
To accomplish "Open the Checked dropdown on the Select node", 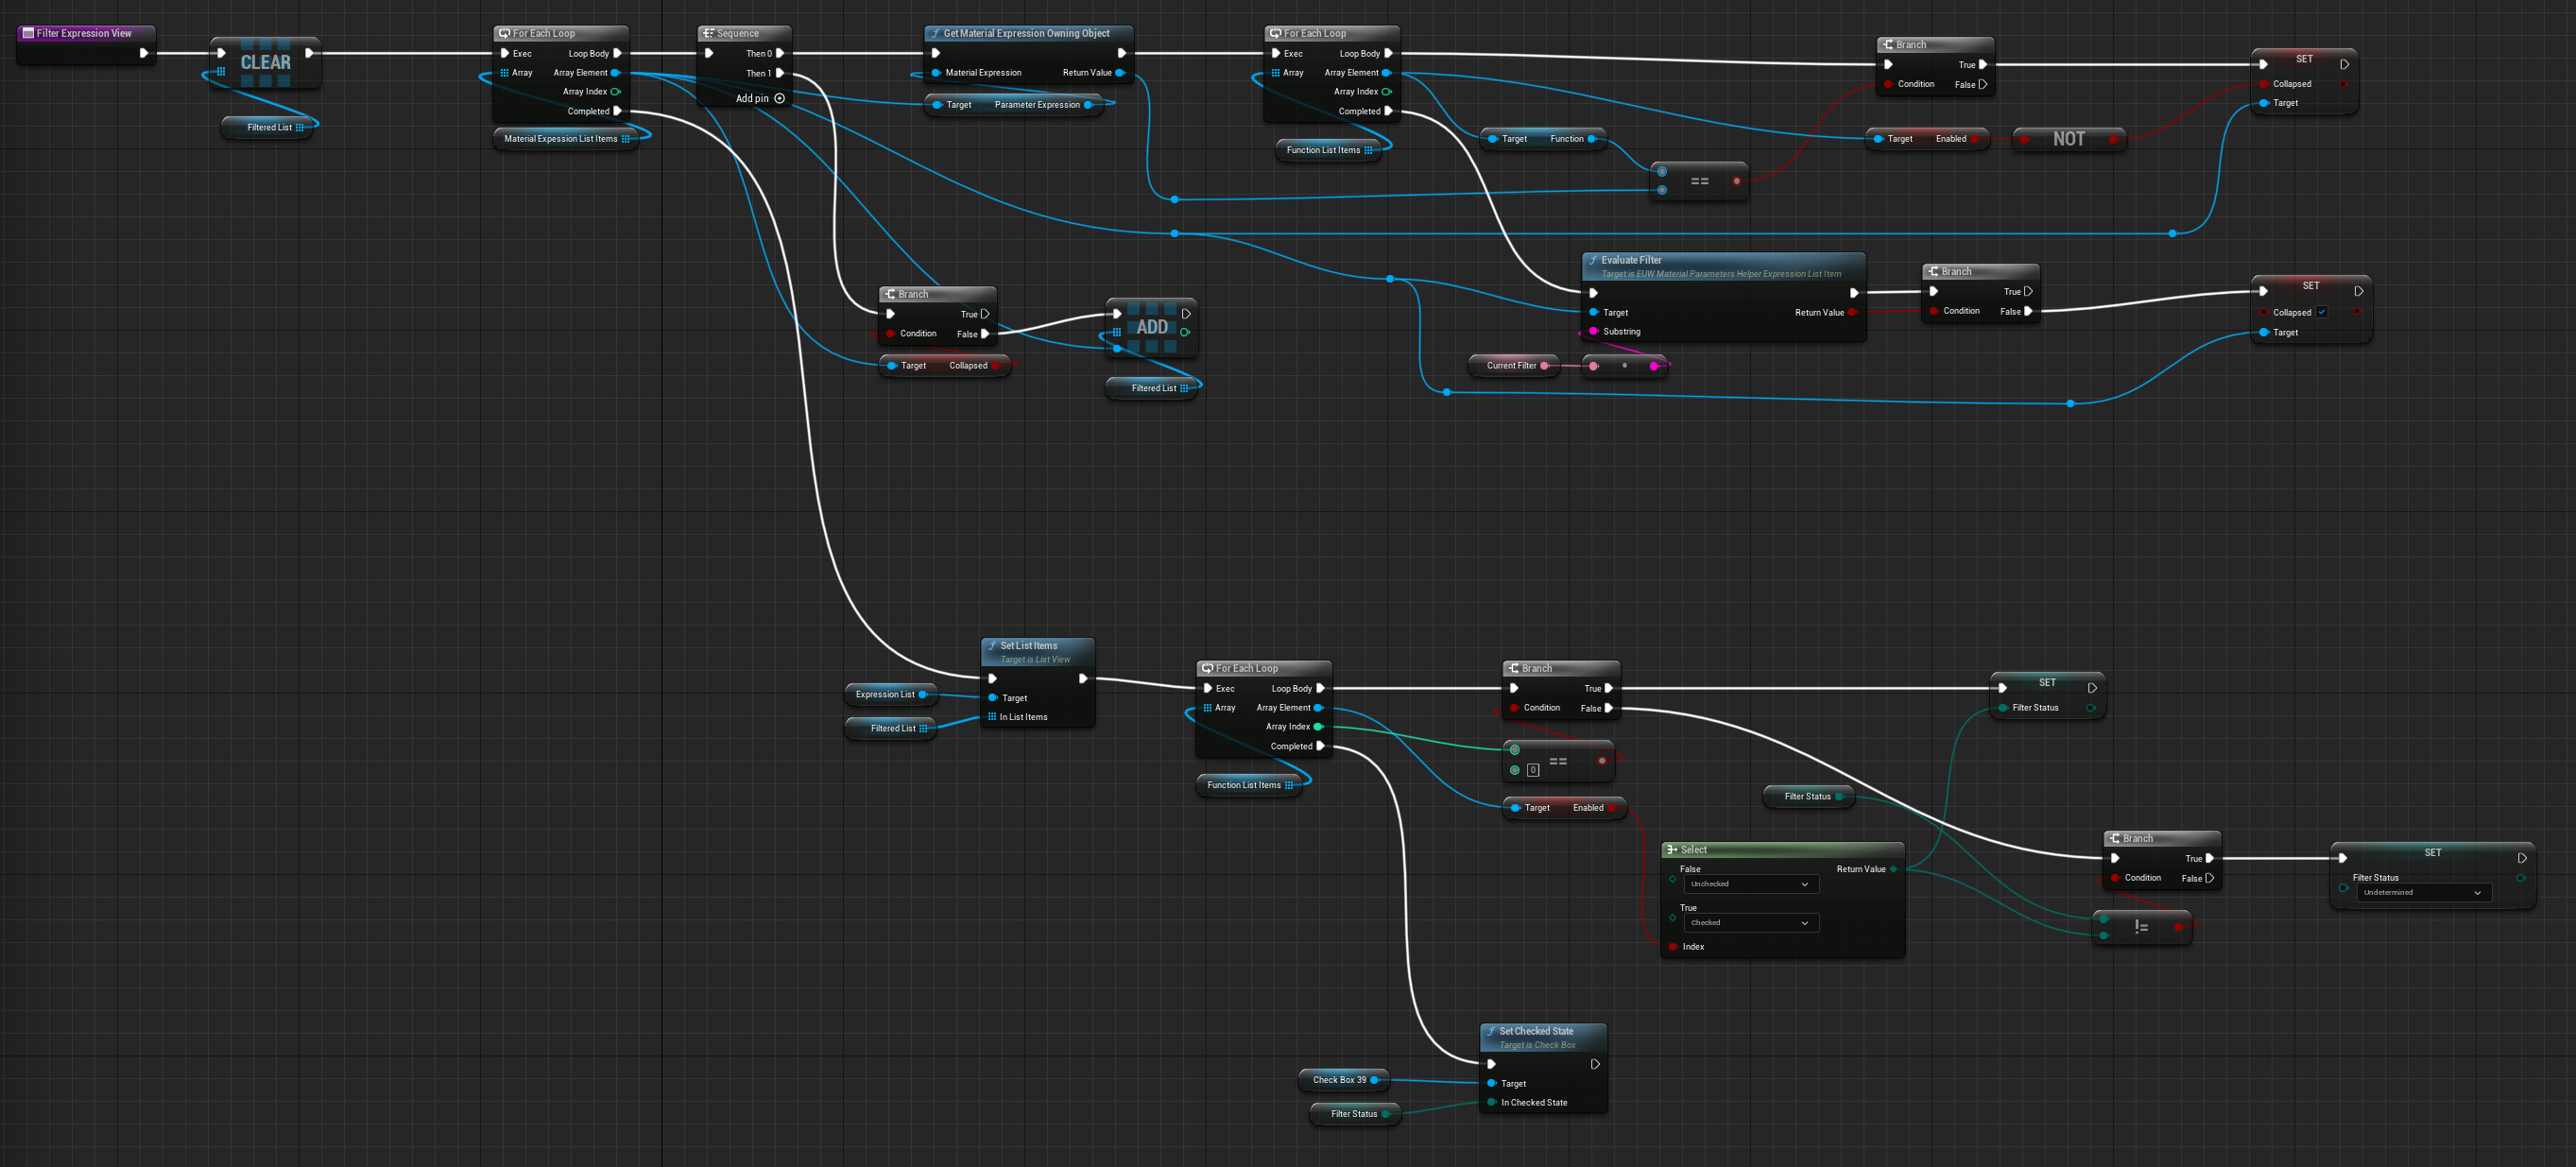I will (1750, 923).
